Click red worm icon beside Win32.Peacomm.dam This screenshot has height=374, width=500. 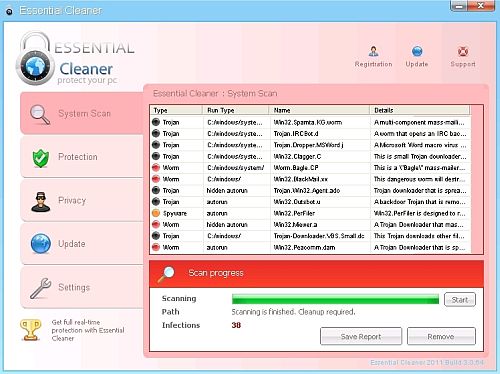pos(156,247)
